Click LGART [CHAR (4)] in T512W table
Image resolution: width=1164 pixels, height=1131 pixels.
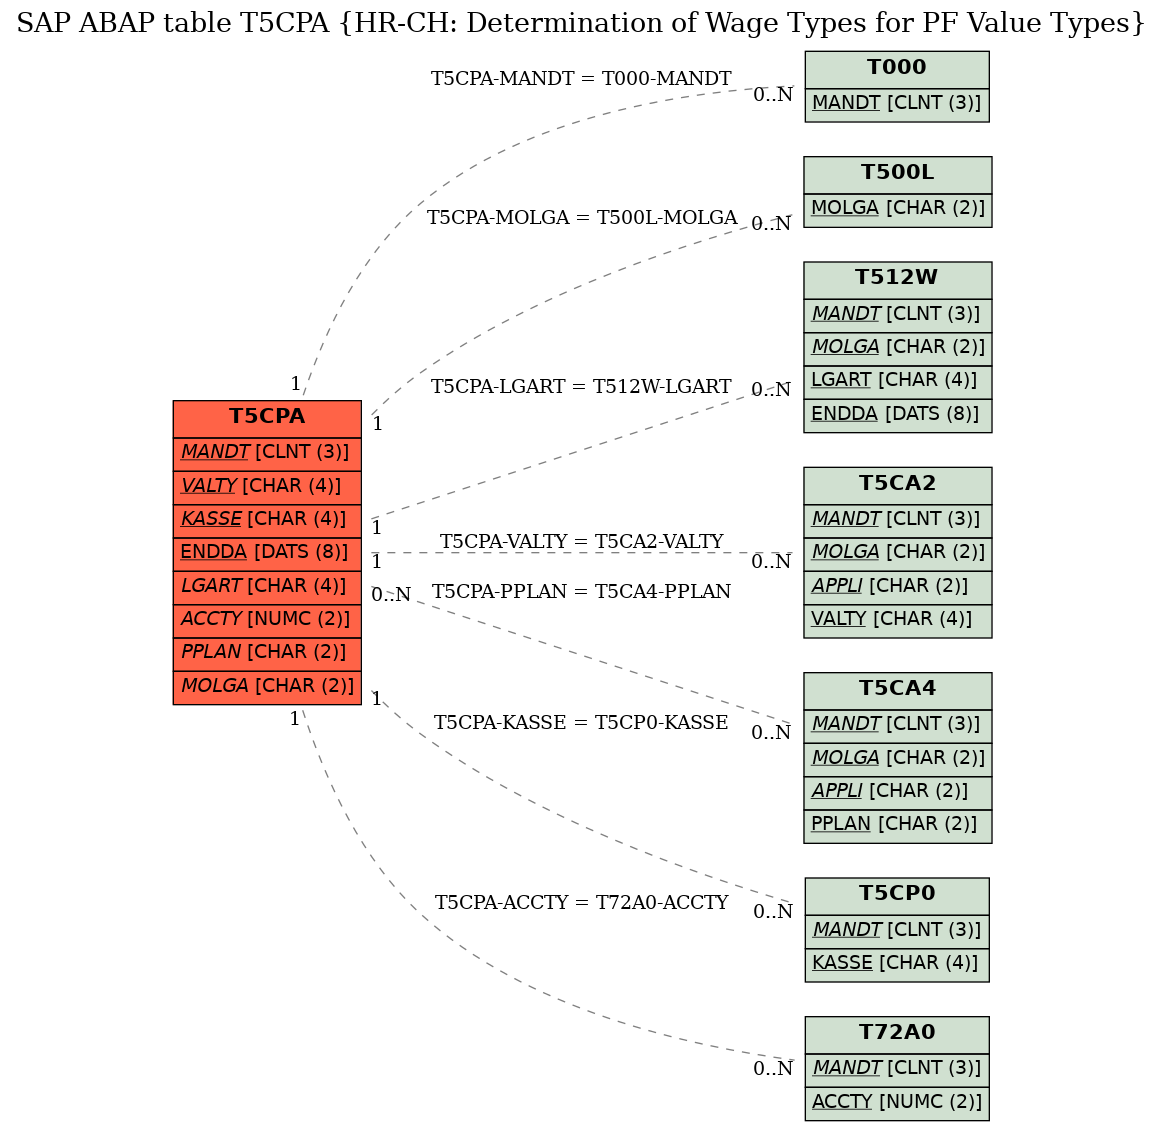point(897,381)
